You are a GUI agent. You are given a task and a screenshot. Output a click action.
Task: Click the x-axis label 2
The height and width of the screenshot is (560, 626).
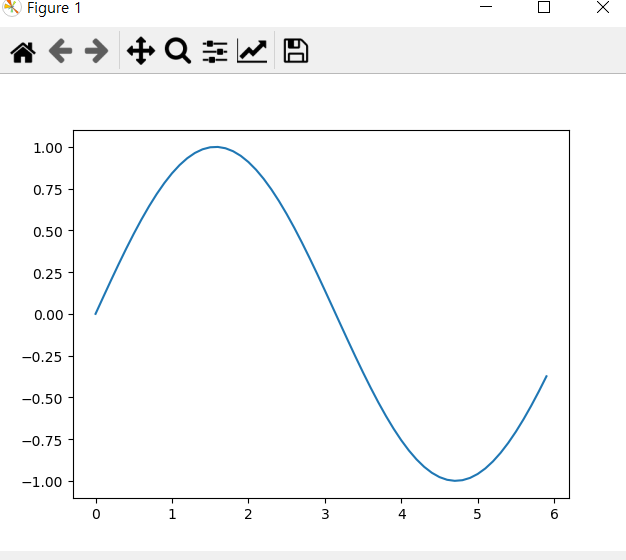248,514
